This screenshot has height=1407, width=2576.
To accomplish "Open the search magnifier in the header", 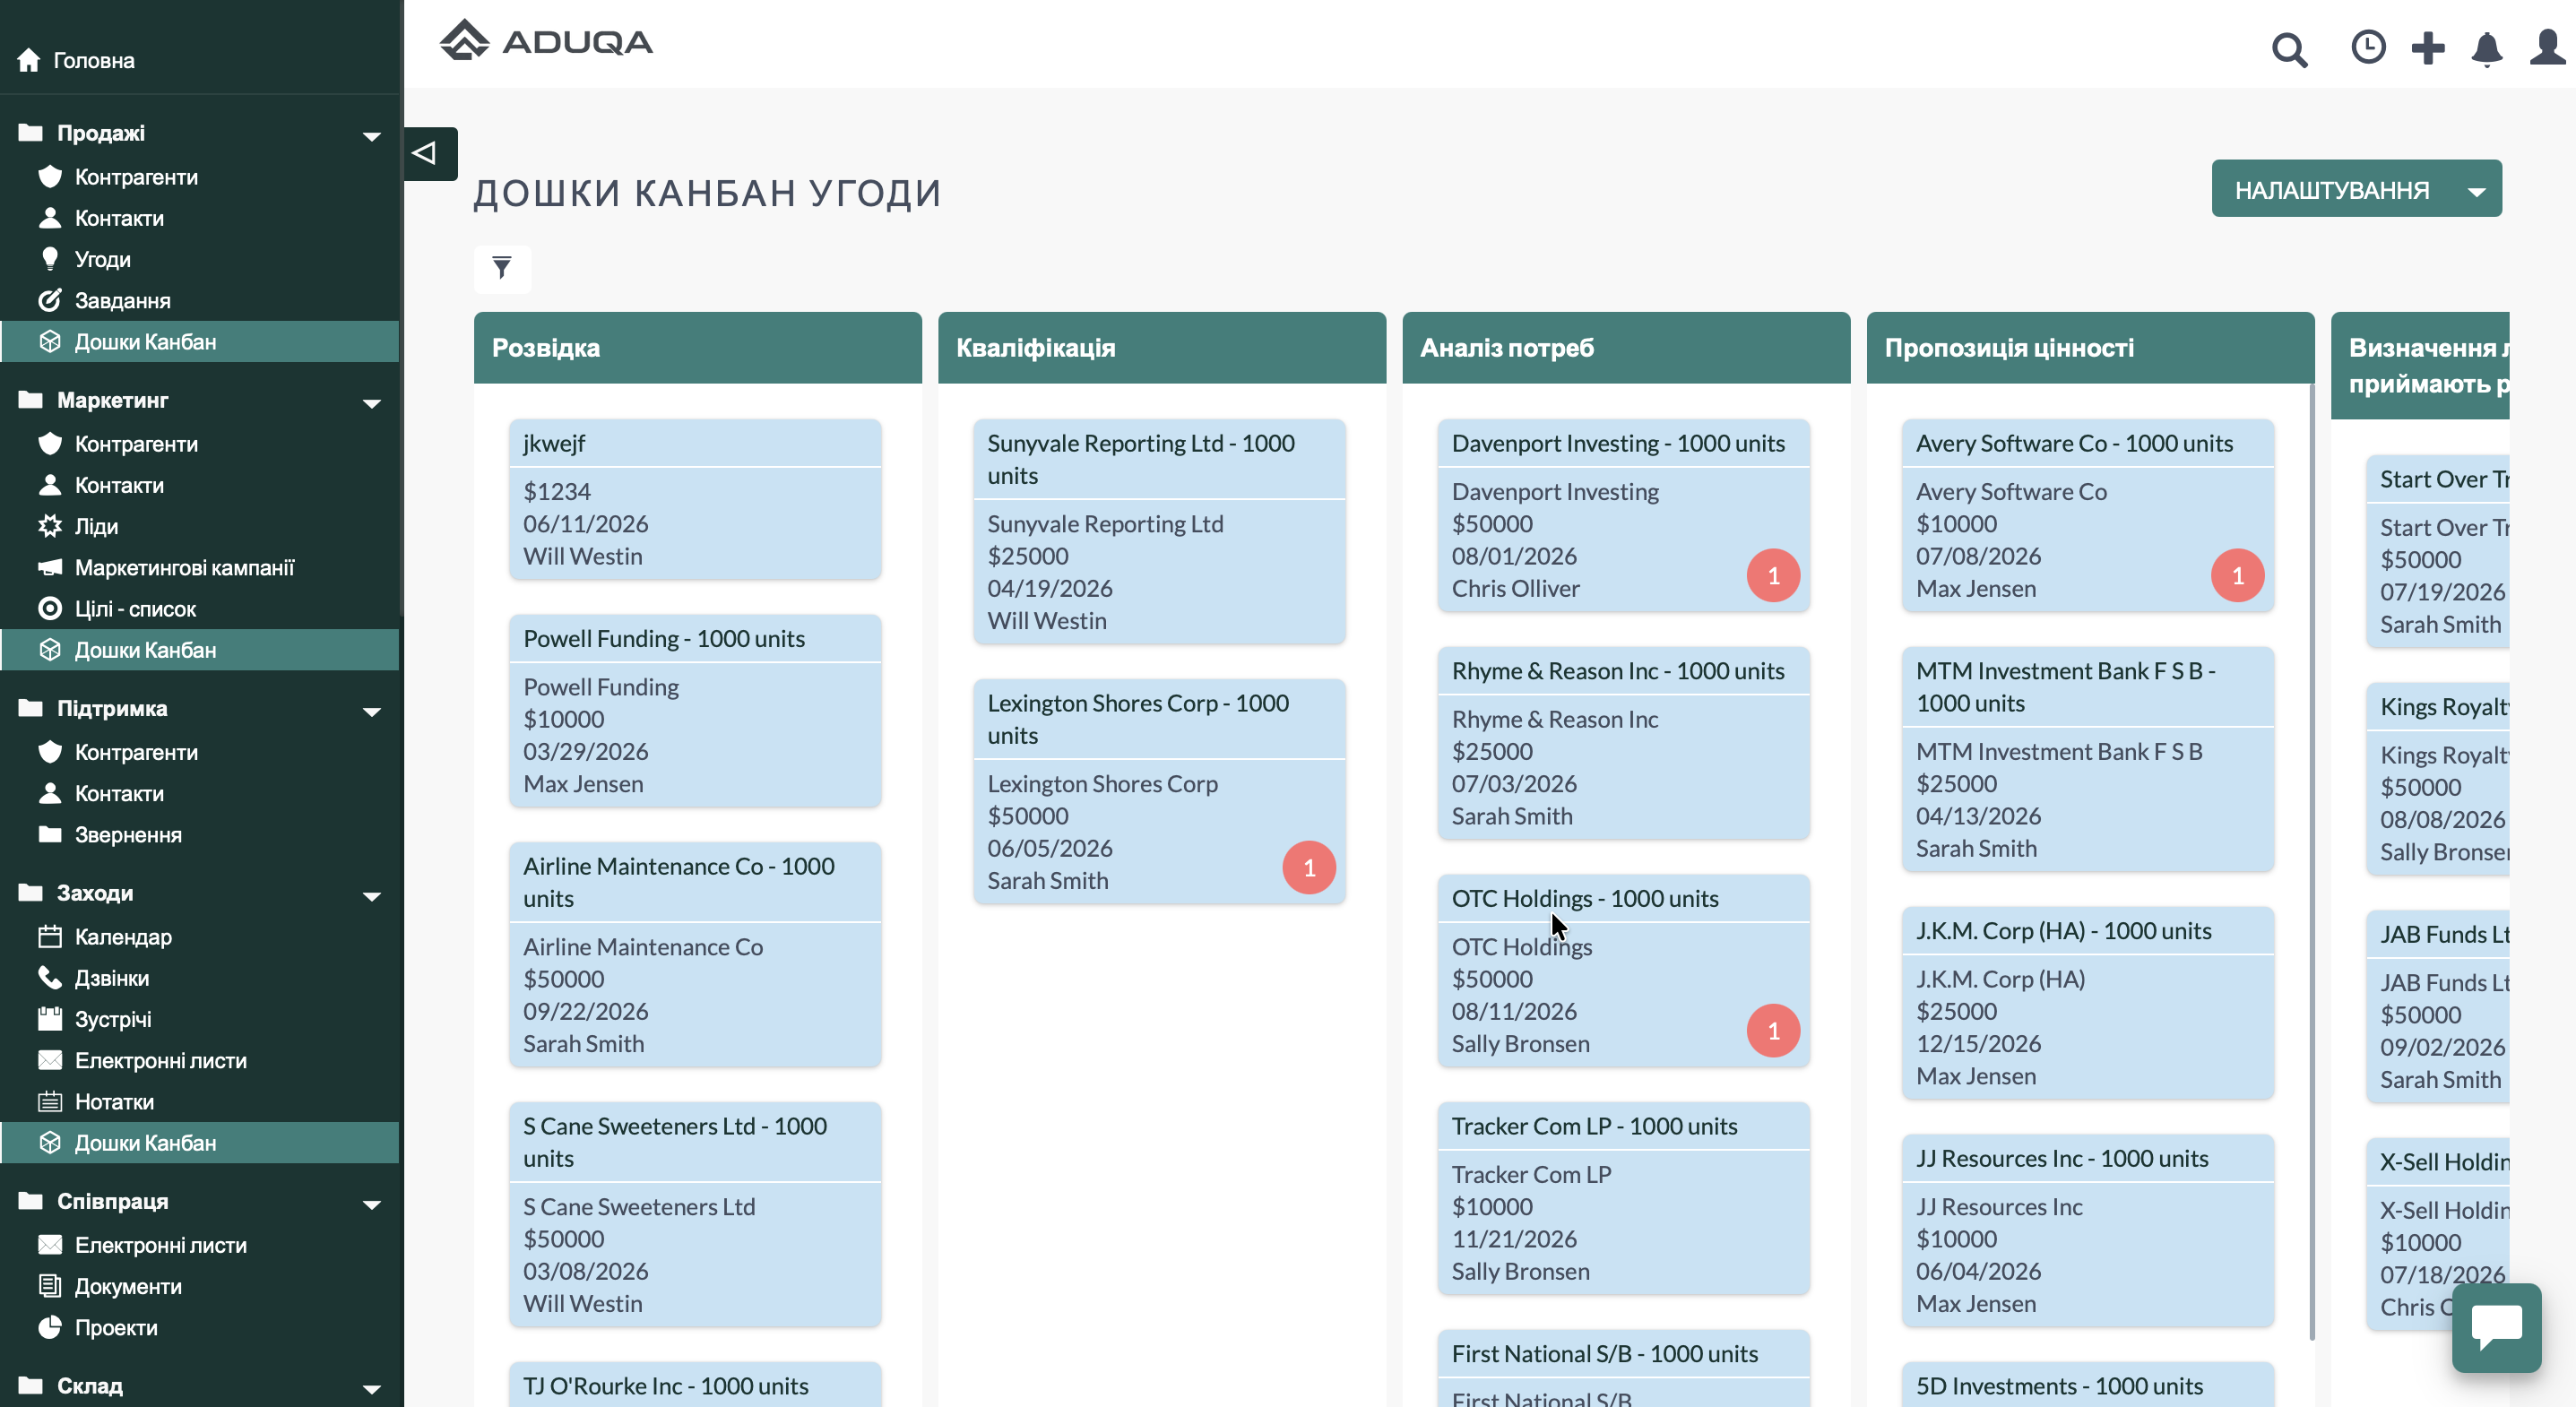I will 2289,48.
